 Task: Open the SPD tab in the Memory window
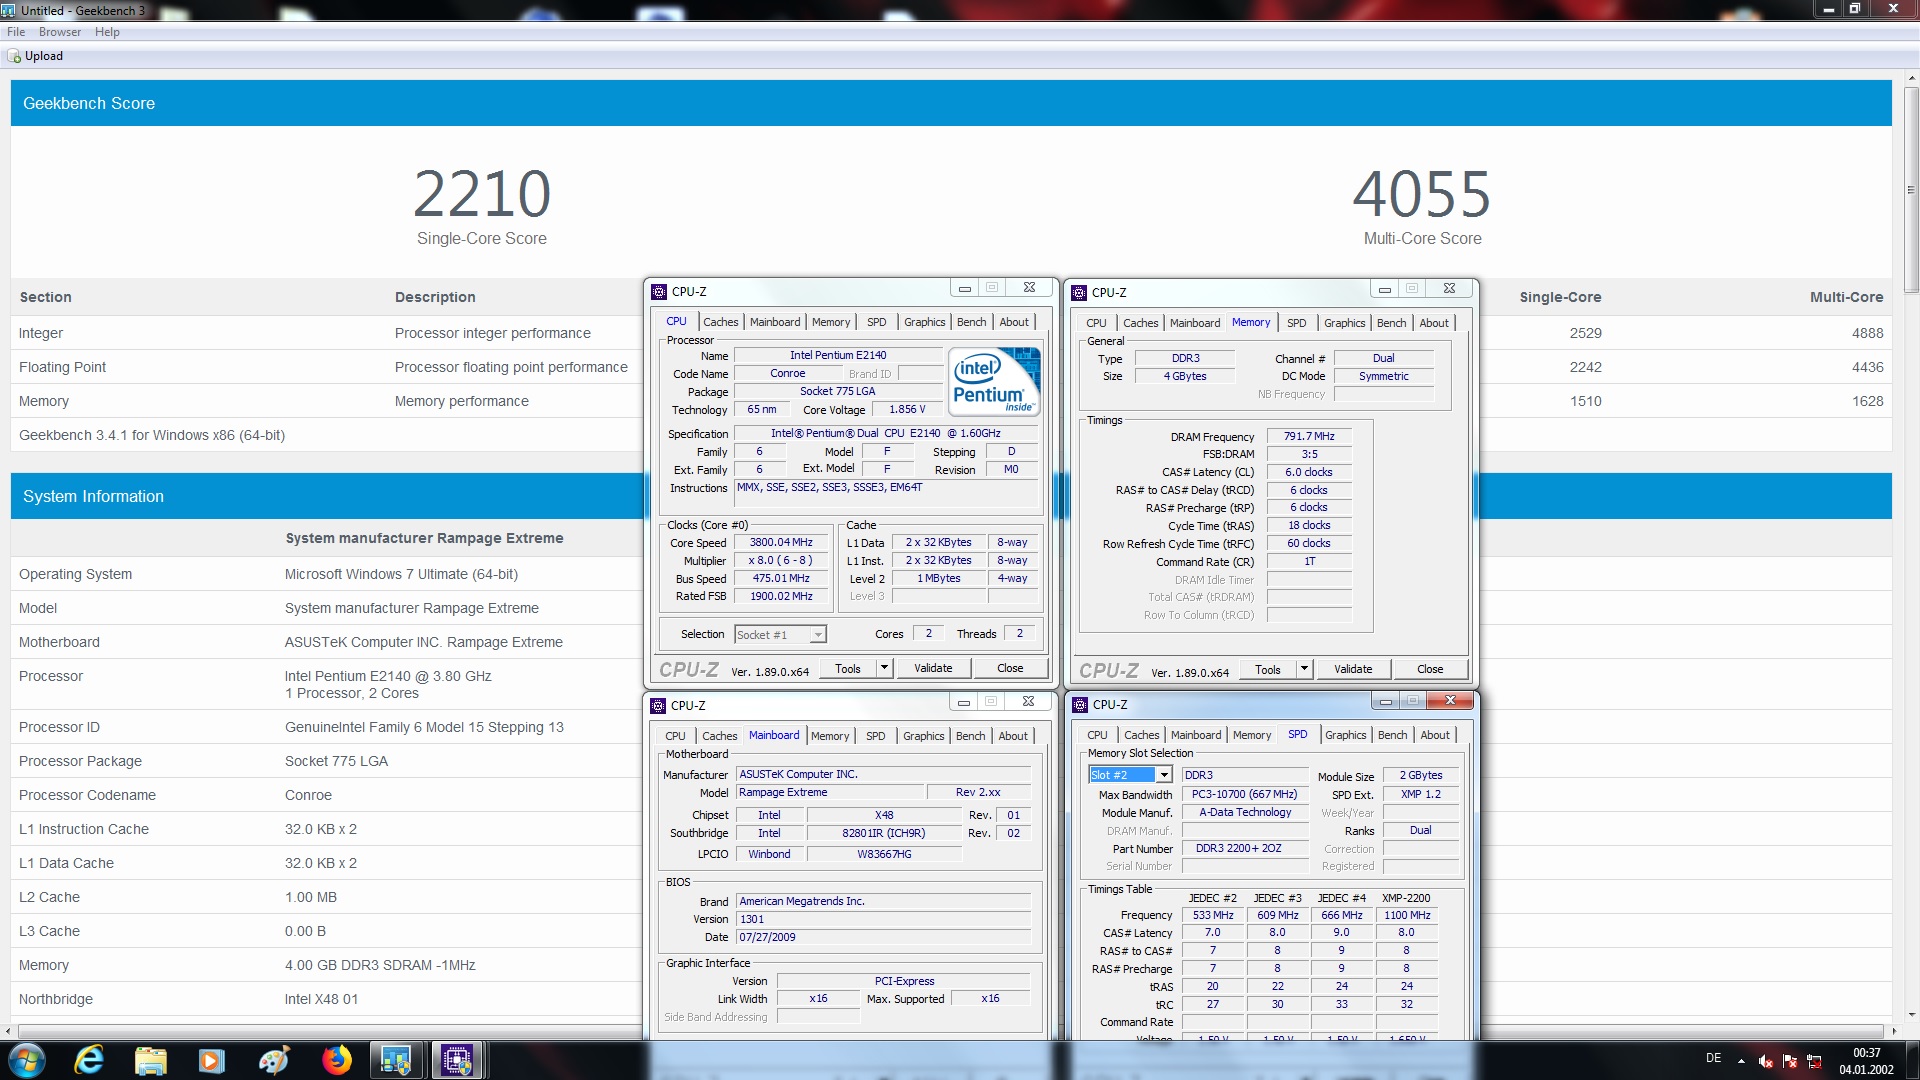(1296, 323)
